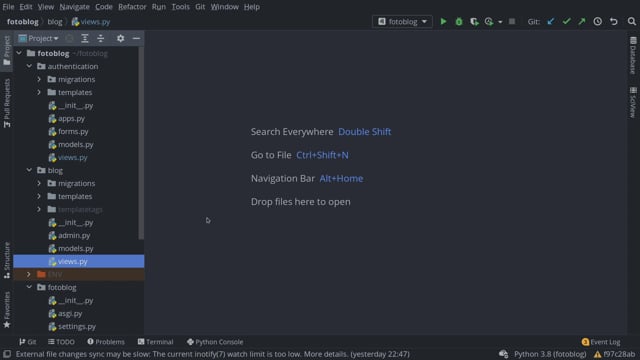Open the TODO tool window
Viewport: 640px width, 360px height.
(61, 342)
